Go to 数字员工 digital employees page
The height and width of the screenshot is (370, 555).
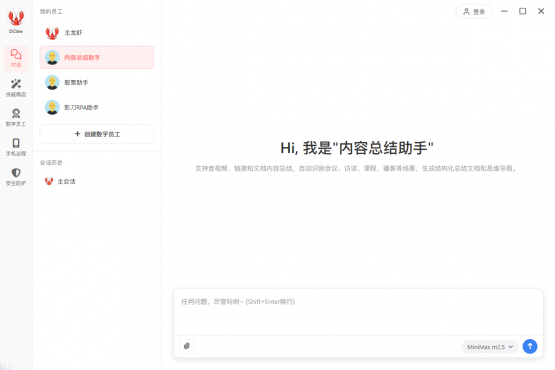pos(16,118)
